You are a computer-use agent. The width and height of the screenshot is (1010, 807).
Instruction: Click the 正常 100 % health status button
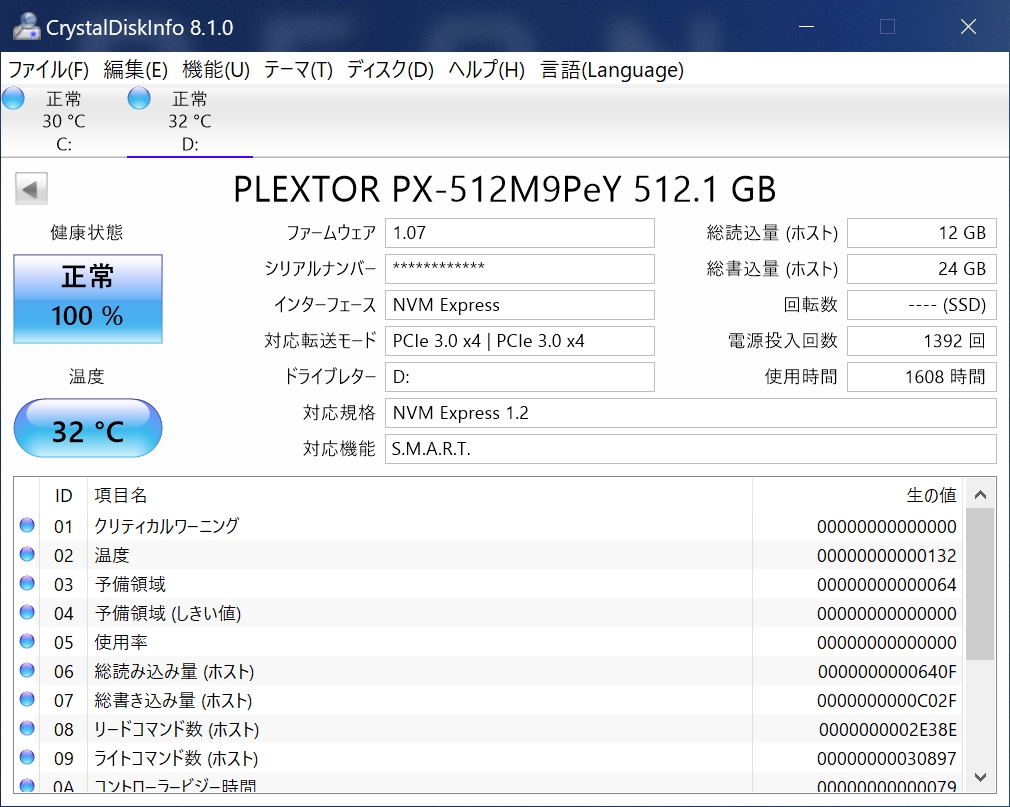pos(87,297)
